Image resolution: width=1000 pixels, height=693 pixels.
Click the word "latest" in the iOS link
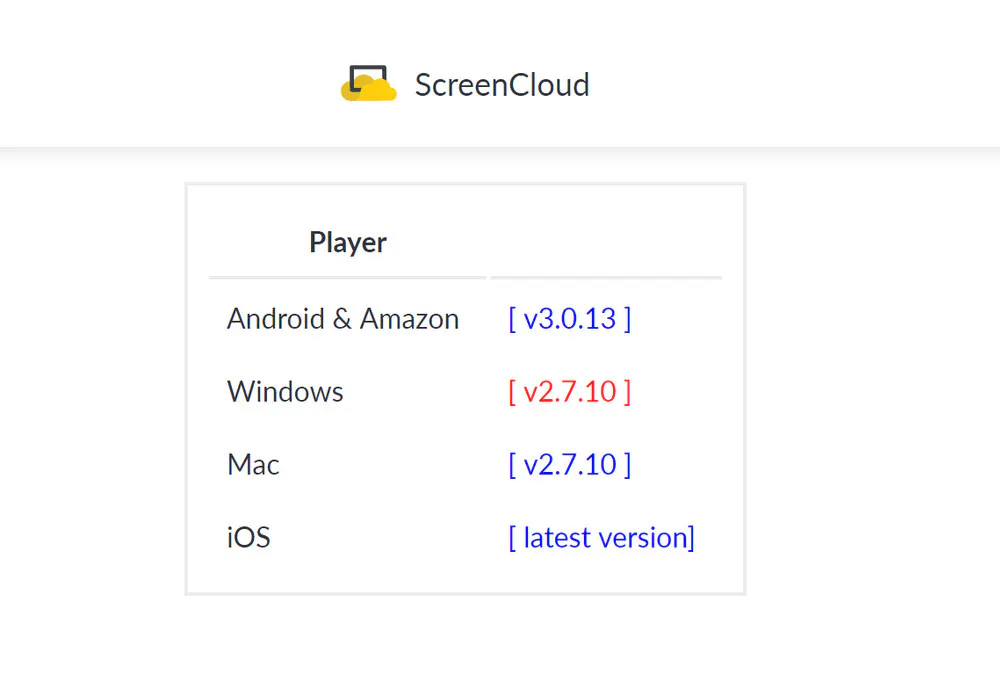(557, 537)
